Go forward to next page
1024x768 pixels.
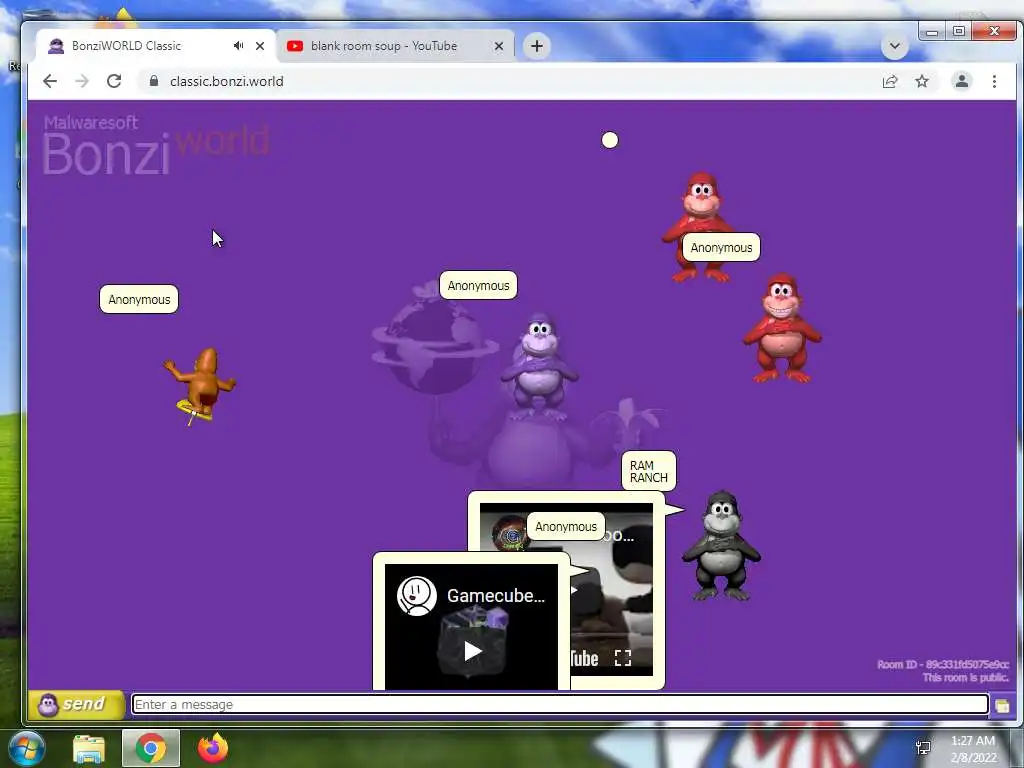tap(82, 81)
